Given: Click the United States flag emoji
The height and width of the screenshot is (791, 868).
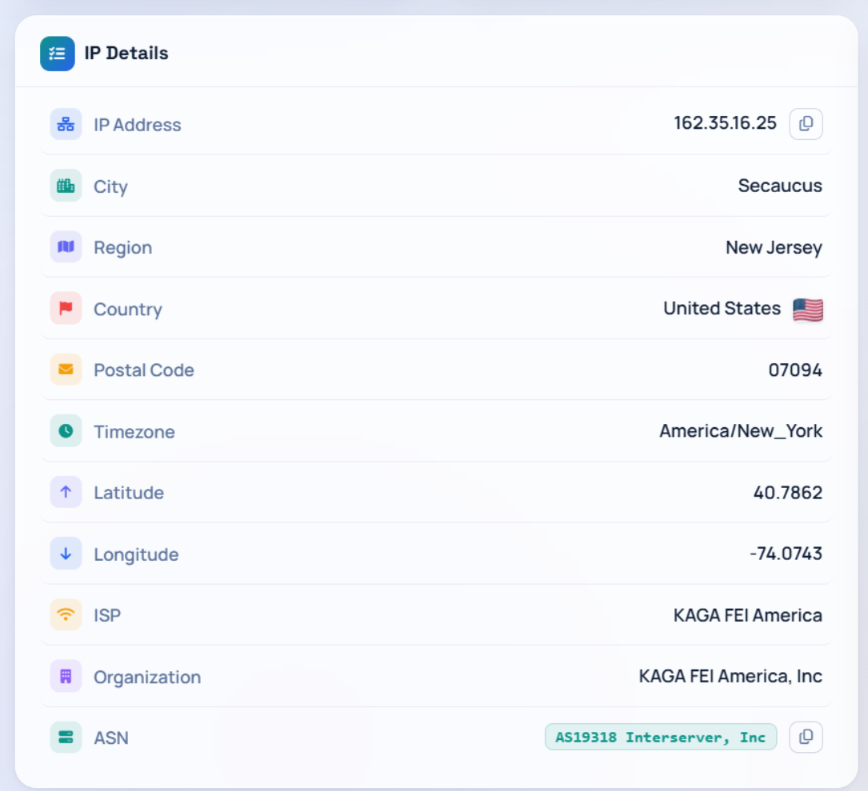Looking at the screenshot, I should 808,309.
